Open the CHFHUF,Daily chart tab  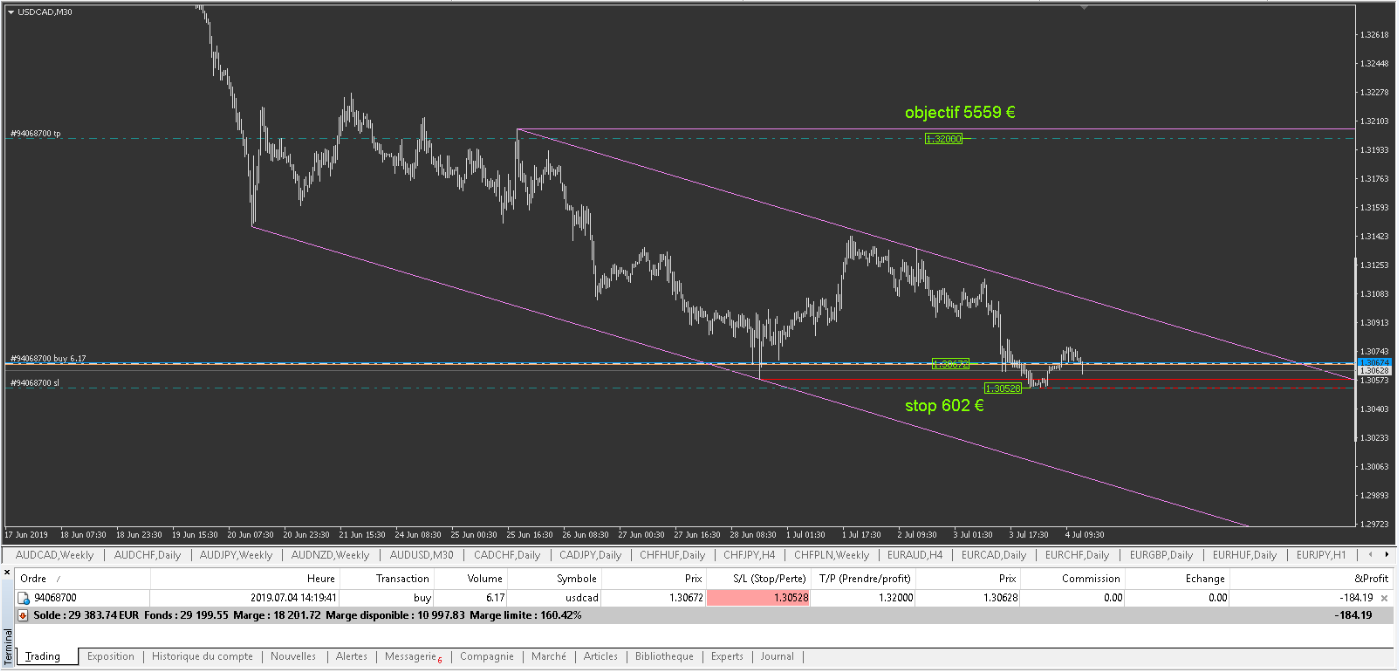tap(672, 554)
